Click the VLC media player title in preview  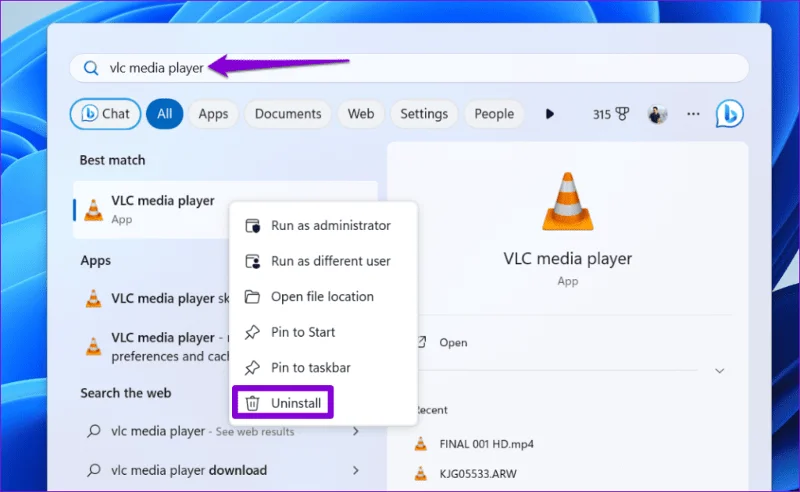click(x=568, y=259)
